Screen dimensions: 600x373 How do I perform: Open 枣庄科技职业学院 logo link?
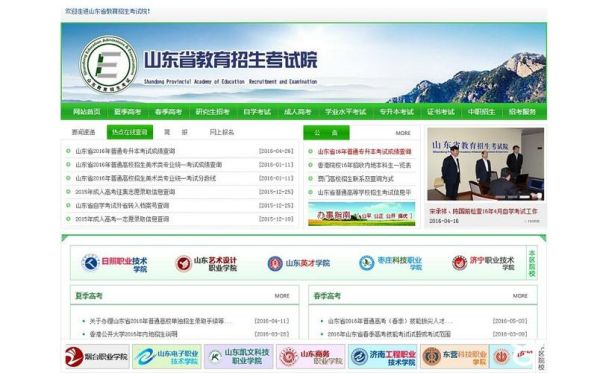(390, 263)
